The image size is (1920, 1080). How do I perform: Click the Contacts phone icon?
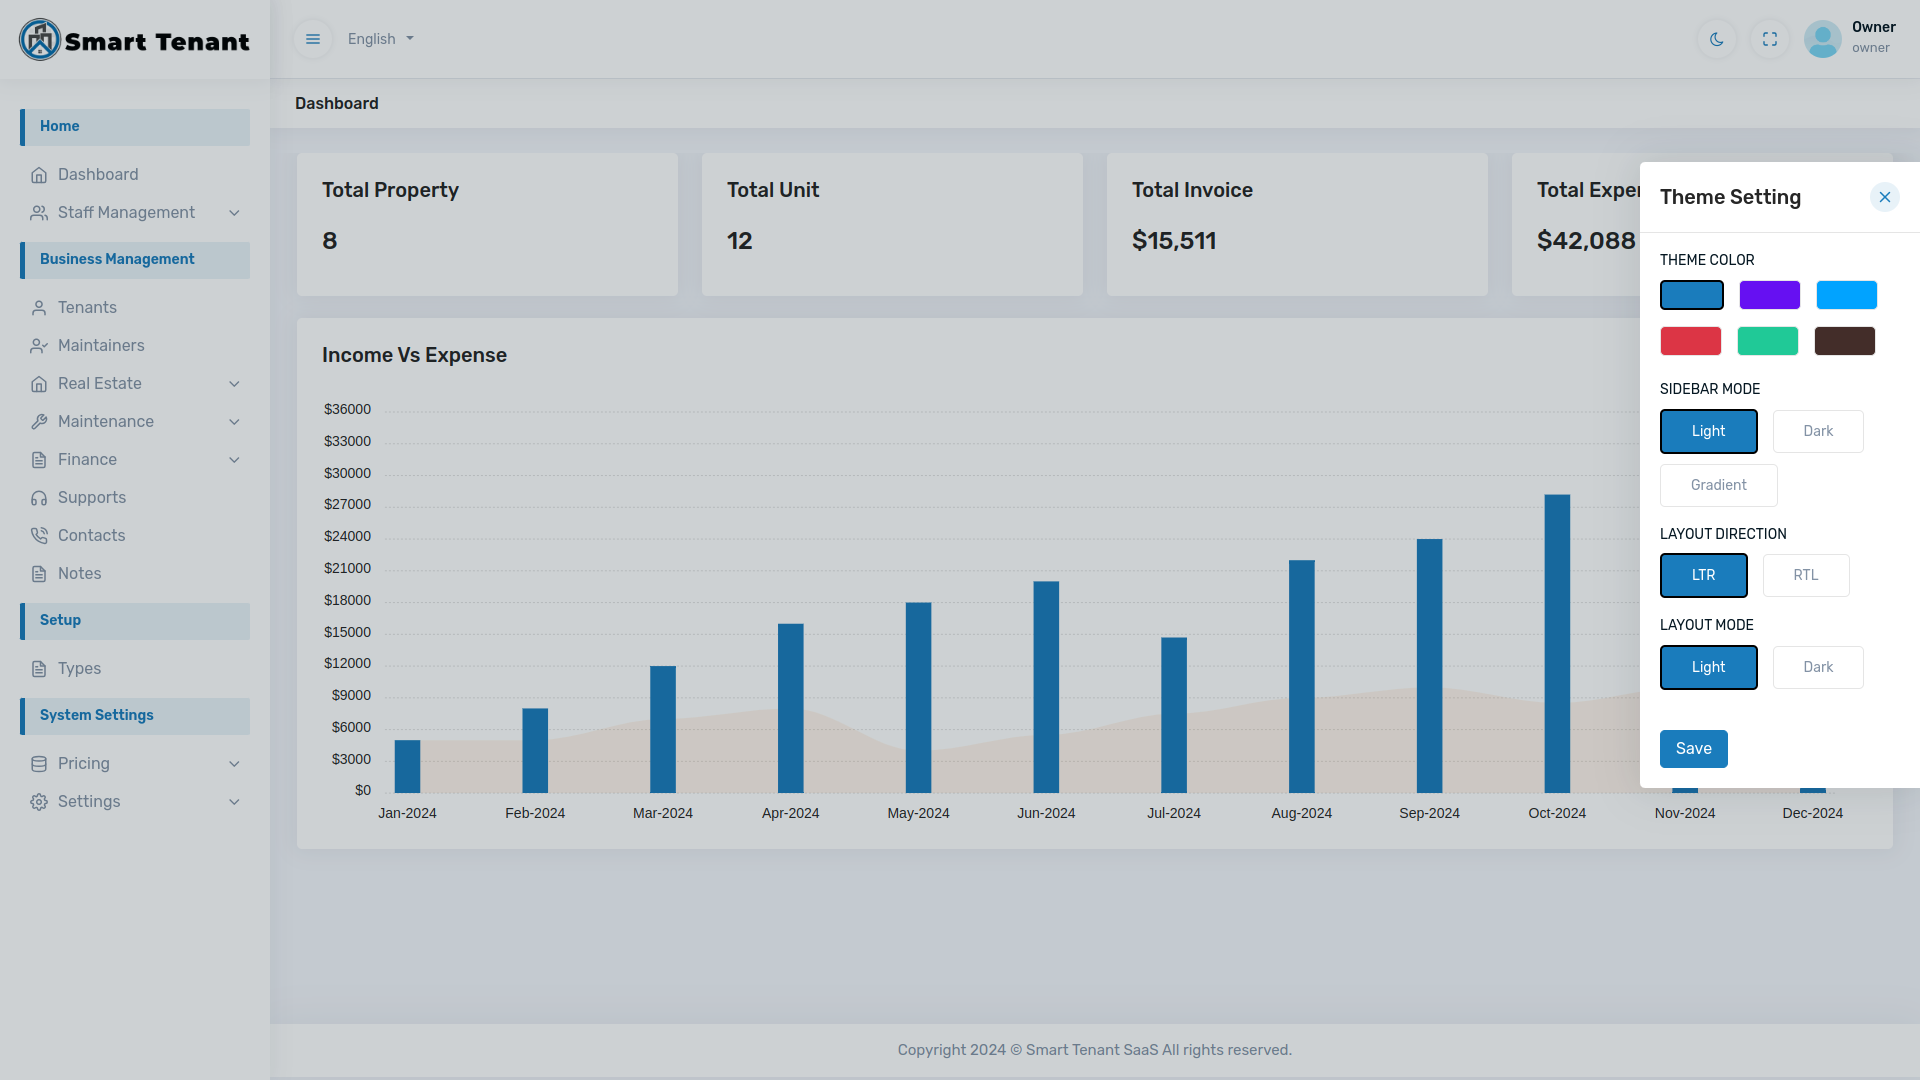tap(39, 536)
